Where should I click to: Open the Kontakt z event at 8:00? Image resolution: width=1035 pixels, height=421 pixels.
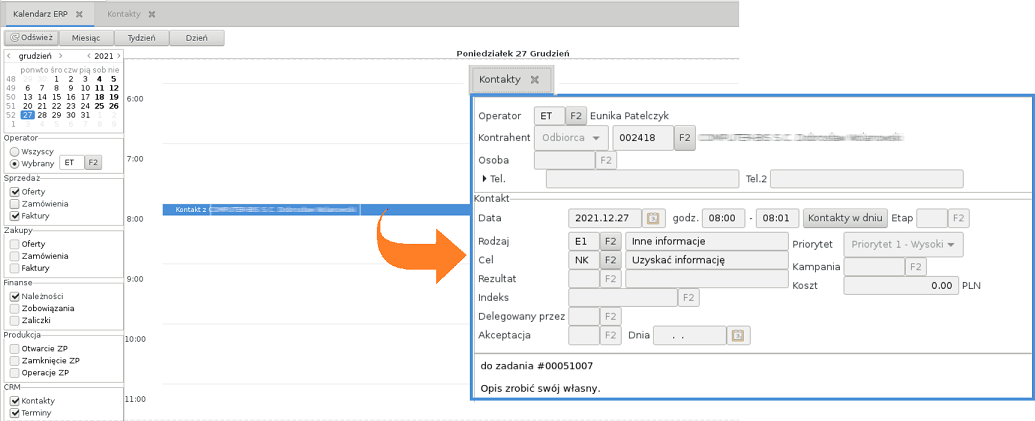click(315, 210)
